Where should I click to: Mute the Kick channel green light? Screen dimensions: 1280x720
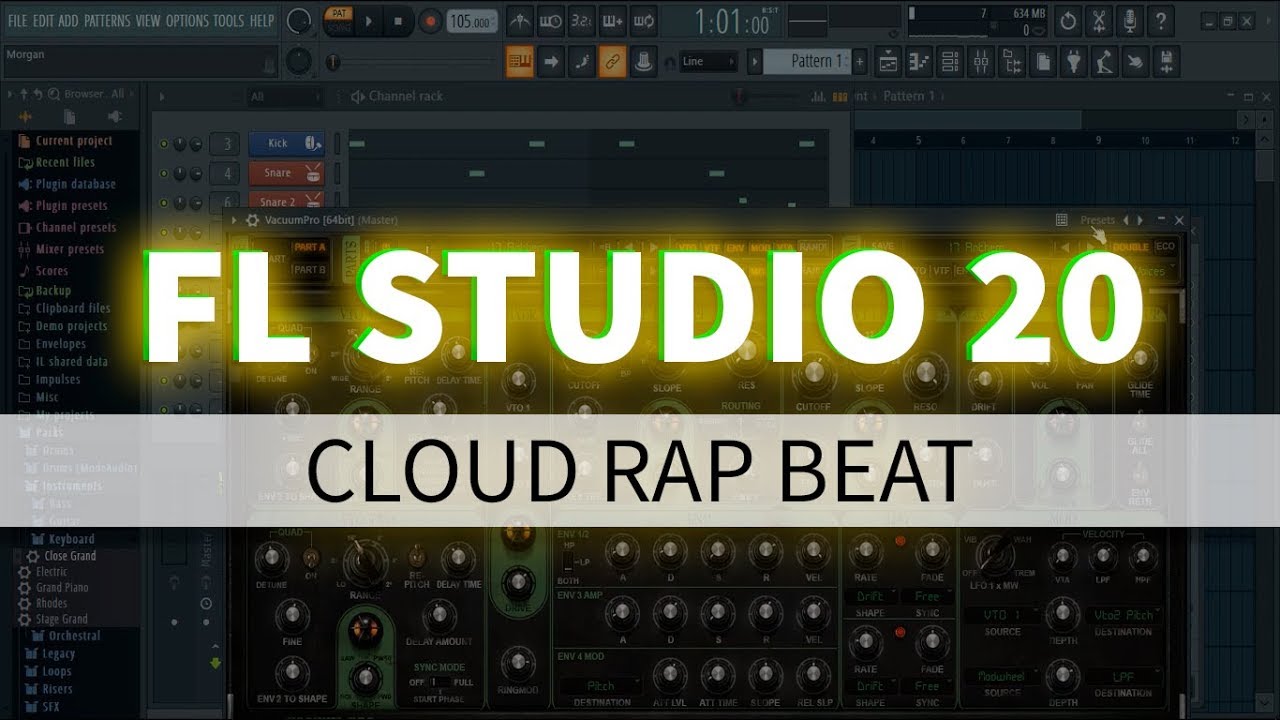[x=164, y=144]
